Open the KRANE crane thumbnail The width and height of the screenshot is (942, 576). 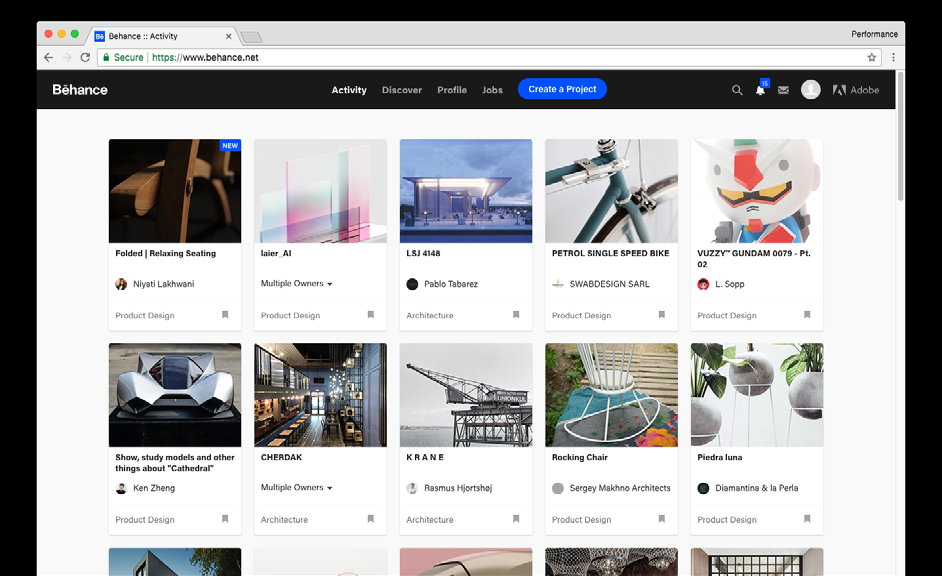coord(466,395)
